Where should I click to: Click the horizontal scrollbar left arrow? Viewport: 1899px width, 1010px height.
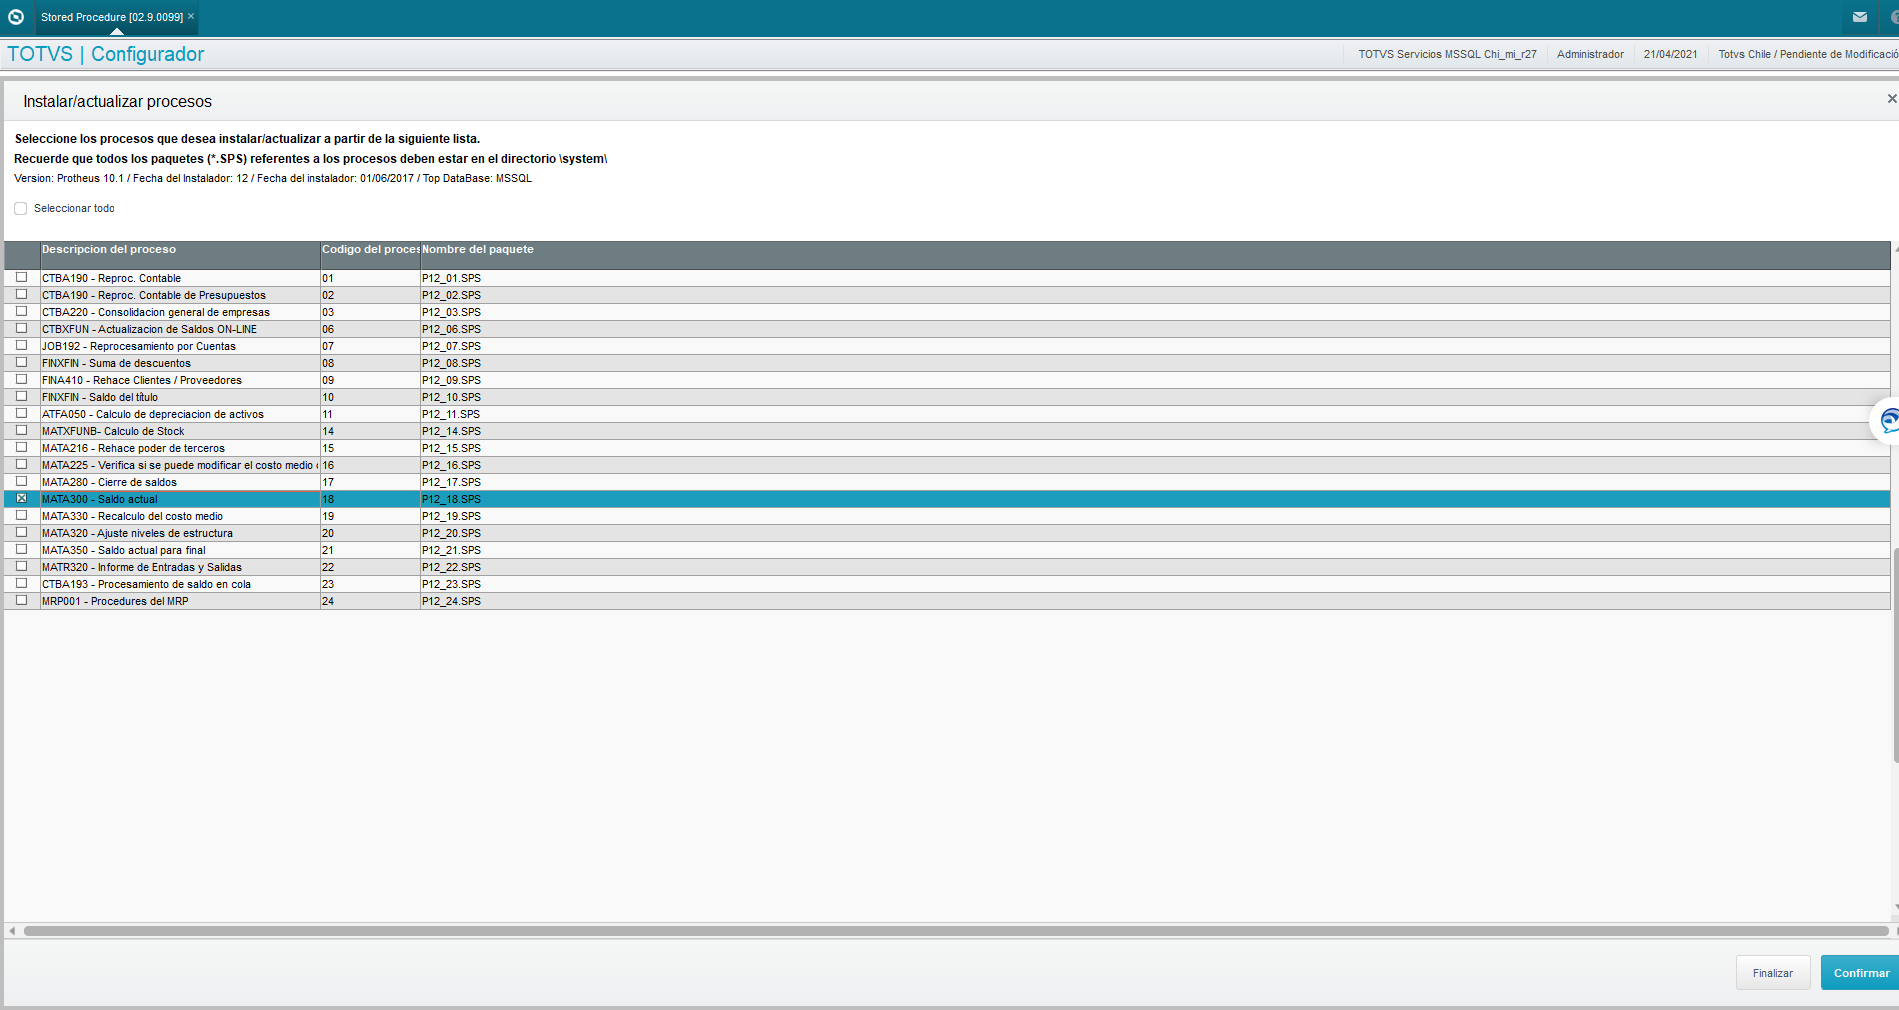(x=12, y=931)
